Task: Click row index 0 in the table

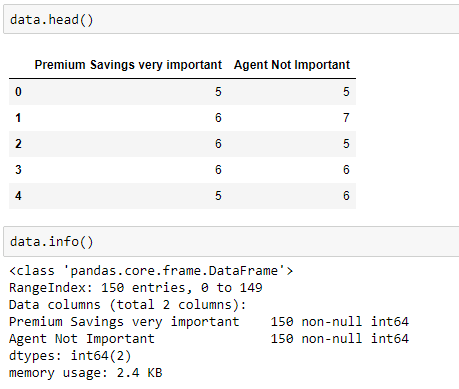Action: pyautogui.click(x=18, y=92)
